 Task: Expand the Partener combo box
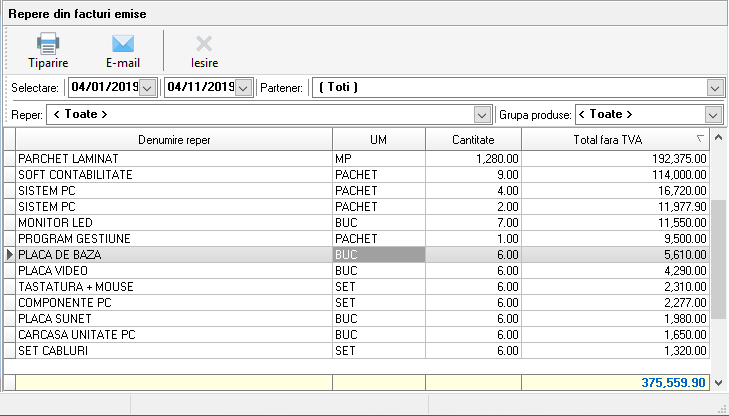point(714,88)
